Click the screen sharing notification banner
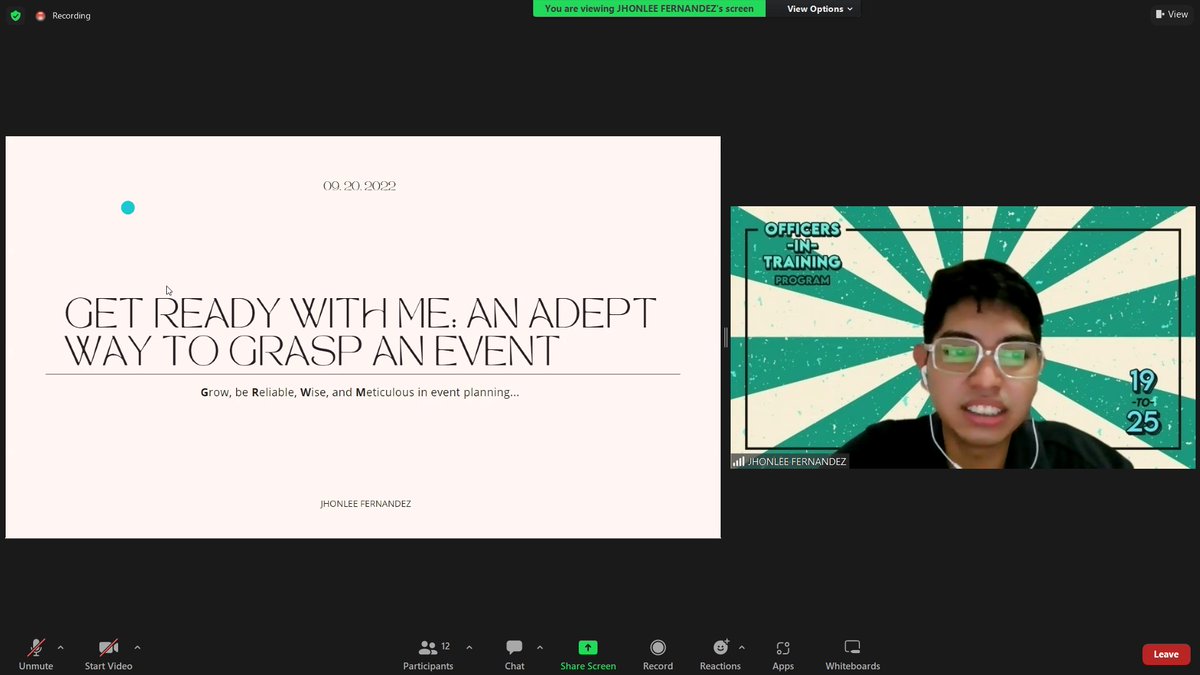Viewport: 1200px width, 675px height. coord(650,9)
